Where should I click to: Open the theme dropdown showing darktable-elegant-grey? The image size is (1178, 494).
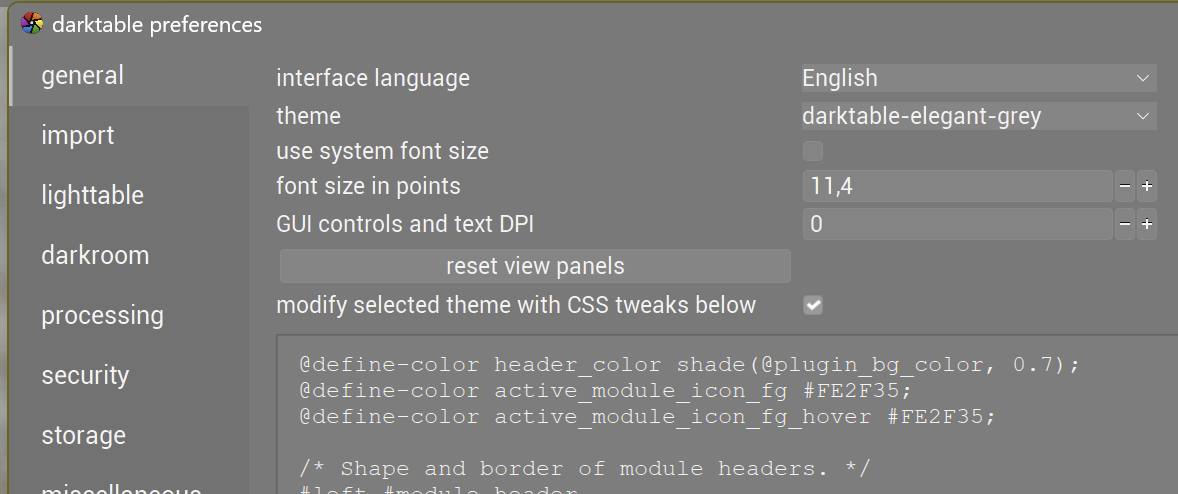click(x=978, y=116)
